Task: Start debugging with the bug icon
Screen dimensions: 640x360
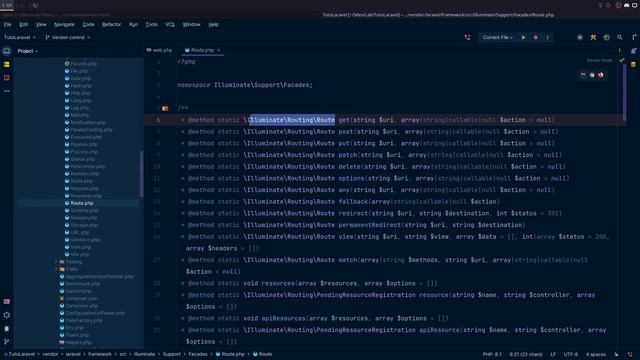Action: point(536,38)
